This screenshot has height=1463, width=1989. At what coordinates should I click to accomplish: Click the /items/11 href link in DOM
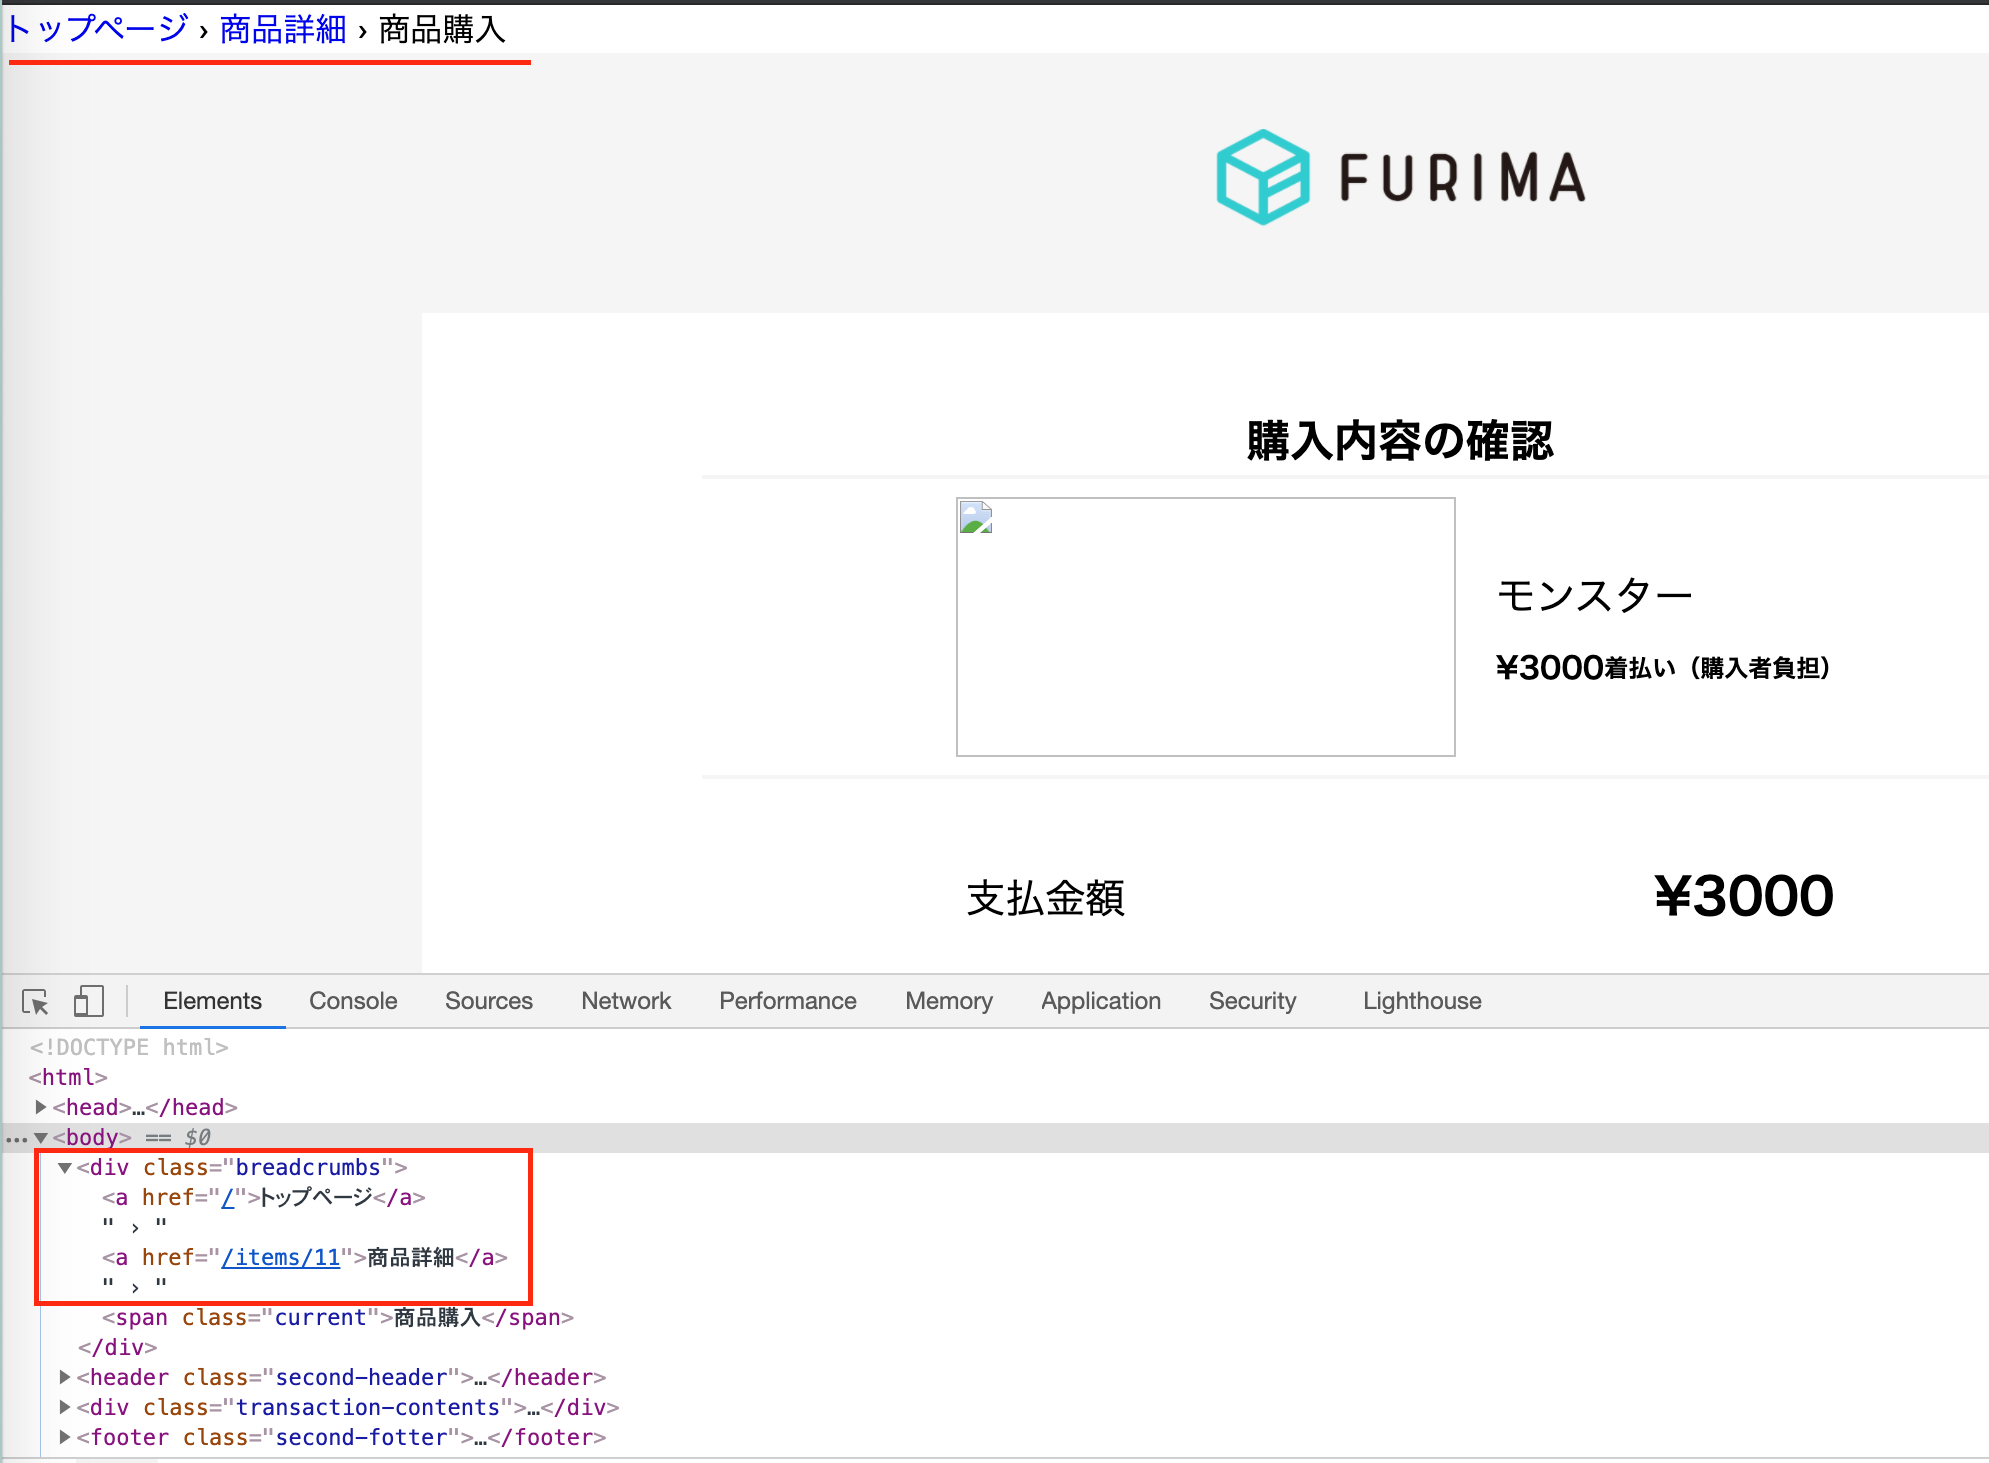(281, 1257)
